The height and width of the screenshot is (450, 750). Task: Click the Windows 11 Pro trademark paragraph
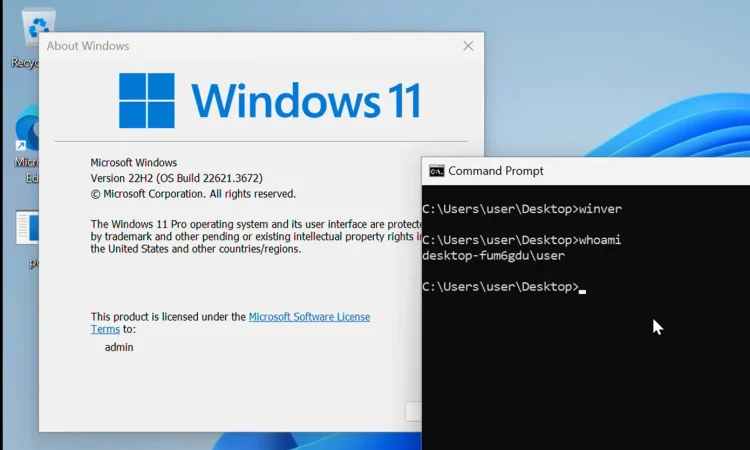coord(256,236)
